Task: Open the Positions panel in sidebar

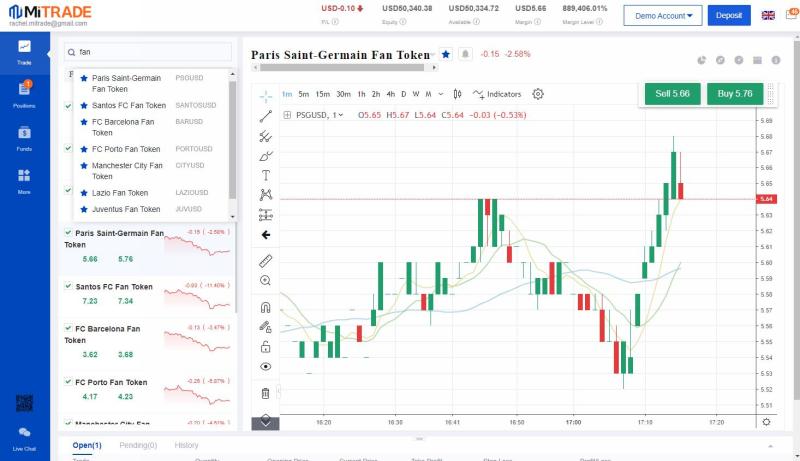Action: click(24, 94)
